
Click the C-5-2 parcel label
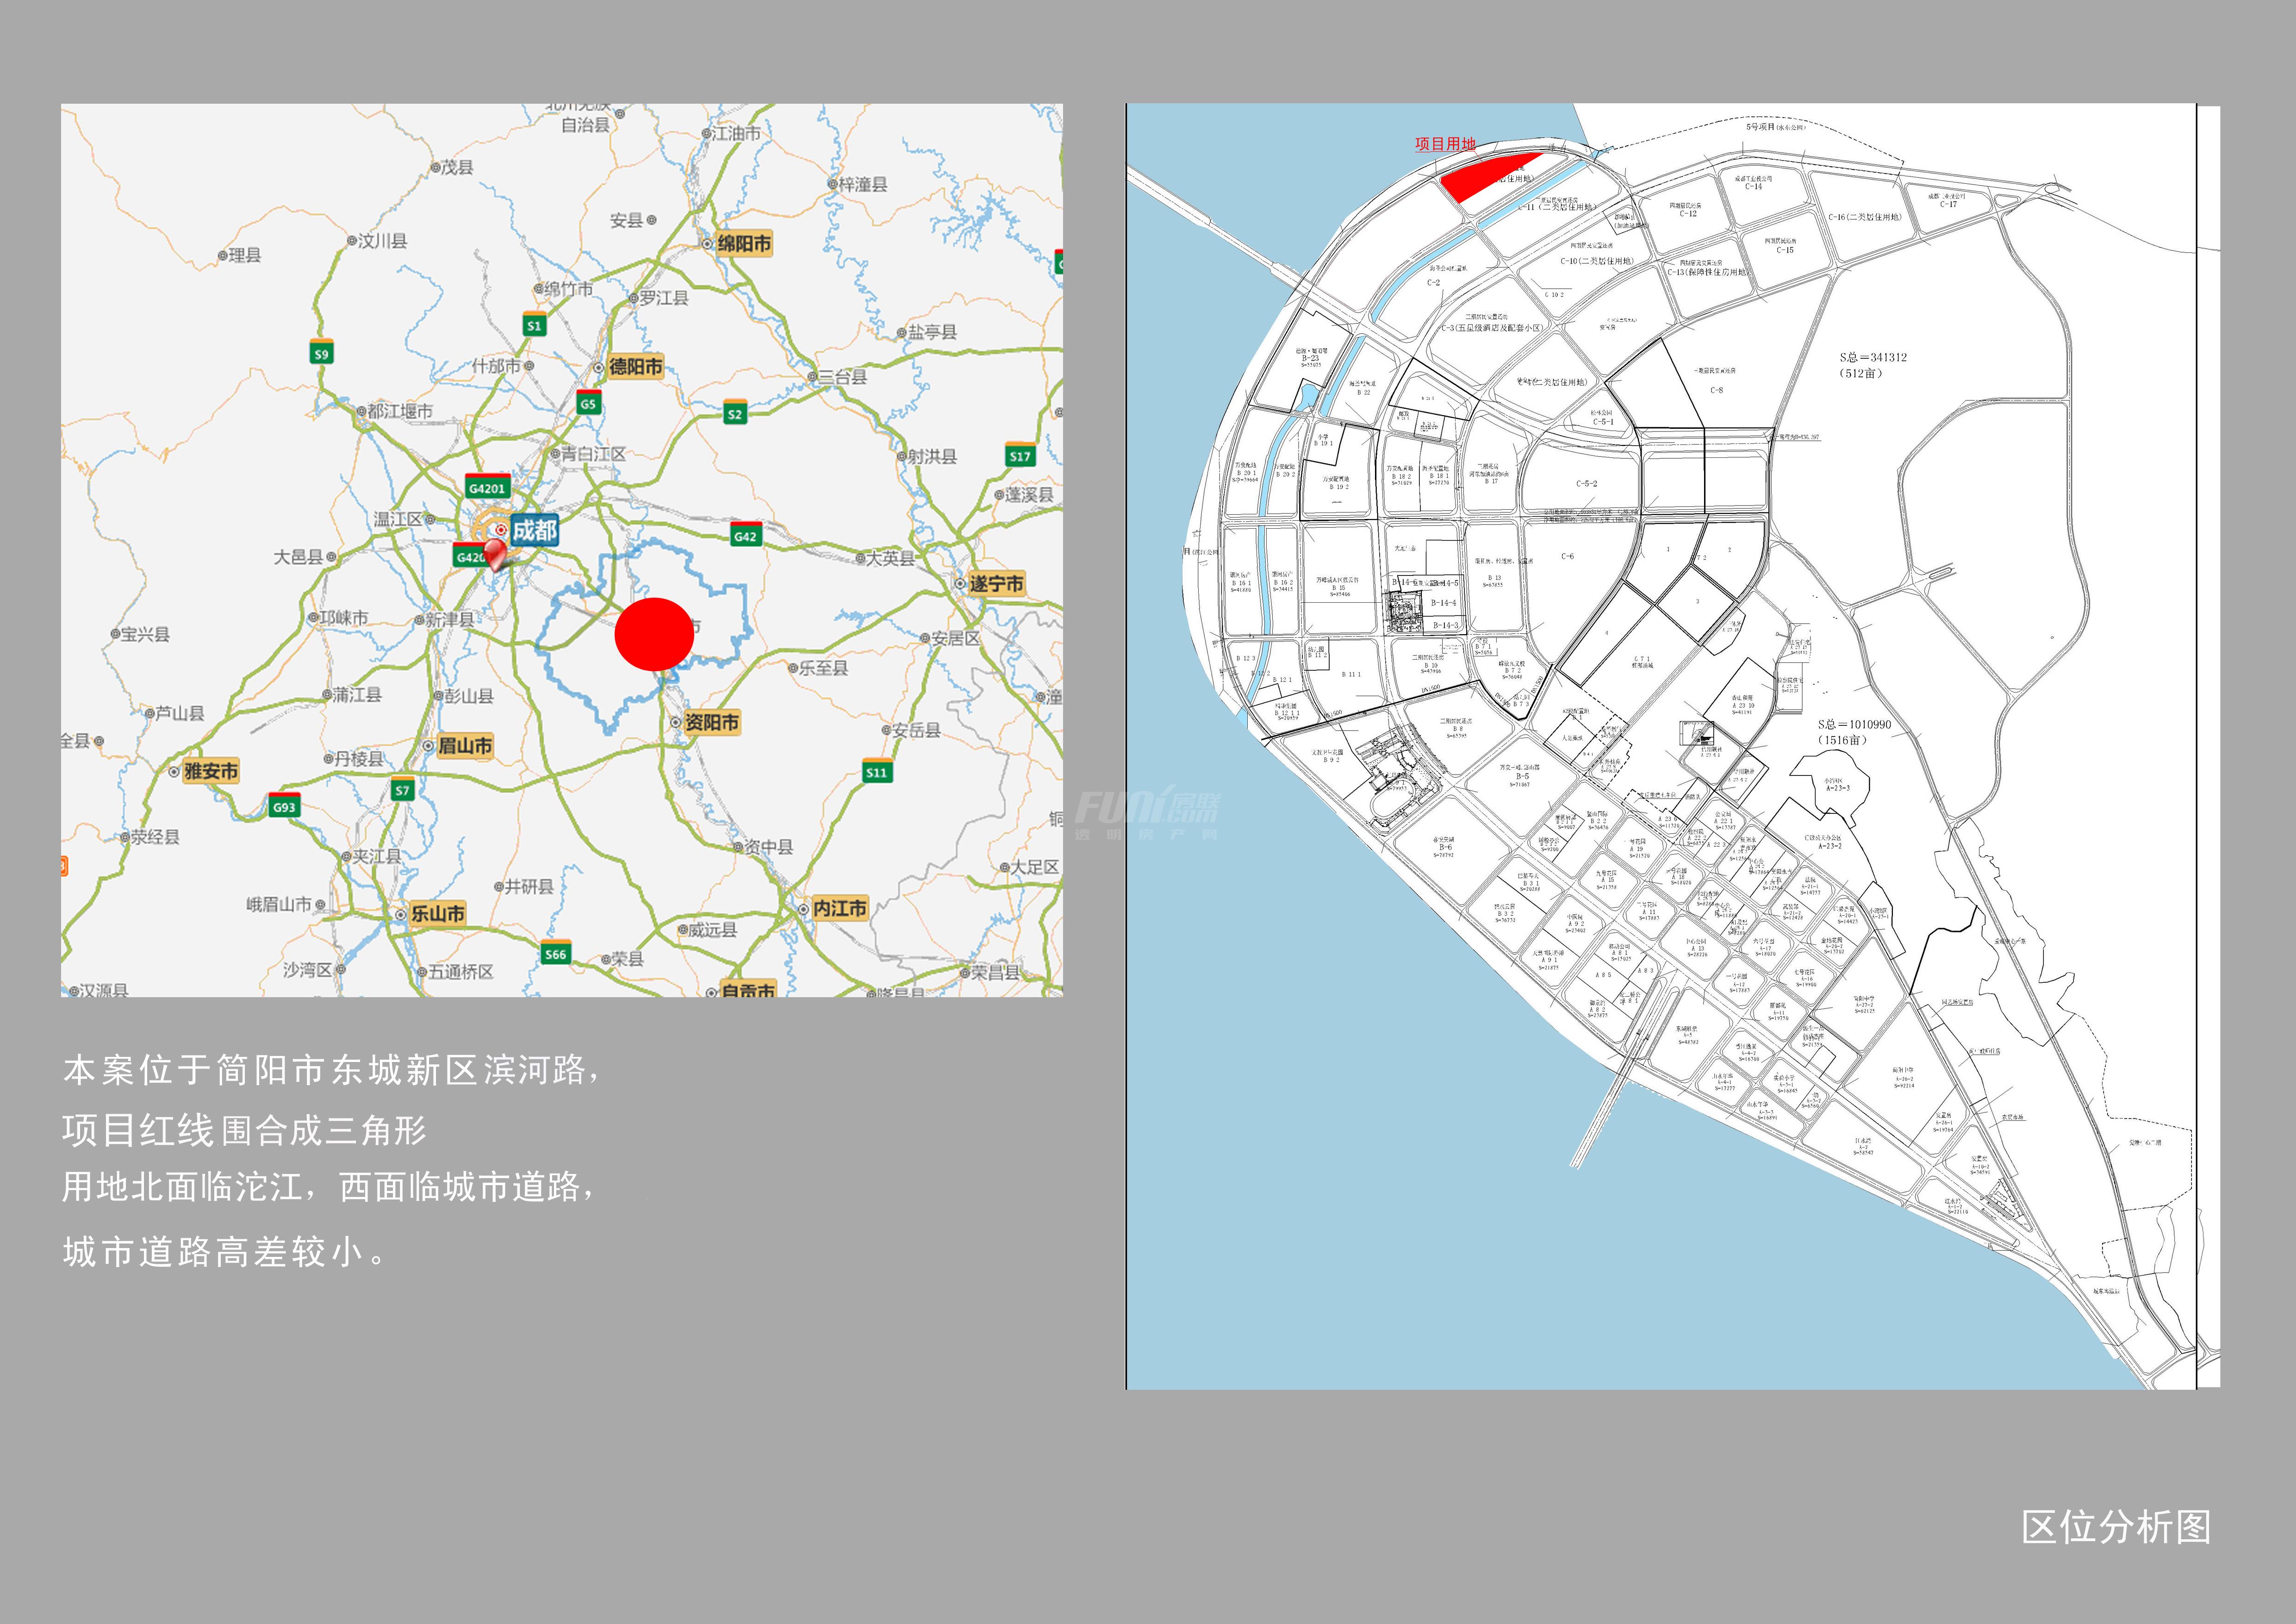point(1587,483)
